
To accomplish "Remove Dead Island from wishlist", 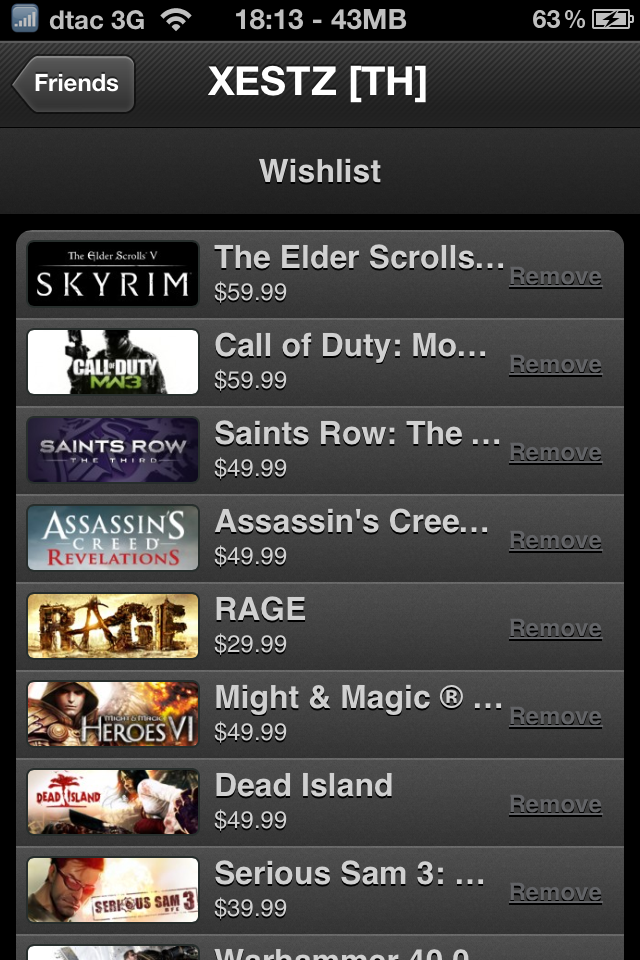I will pyautogui.click(x=555, y=805).
